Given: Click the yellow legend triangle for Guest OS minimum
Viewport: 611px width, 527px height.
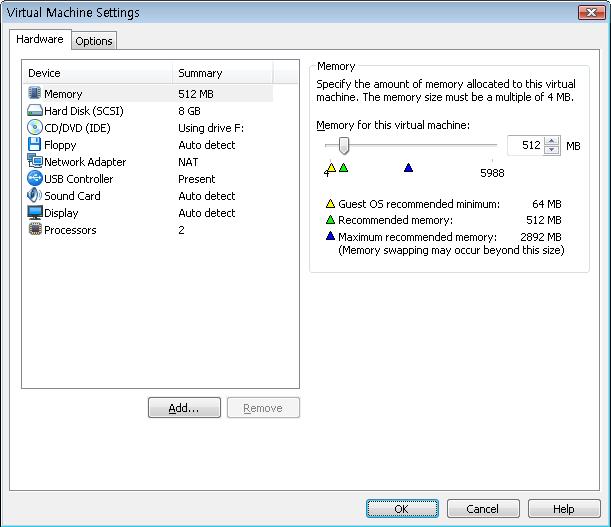Looking at the screenshot, I should click(x=330, y=203).
